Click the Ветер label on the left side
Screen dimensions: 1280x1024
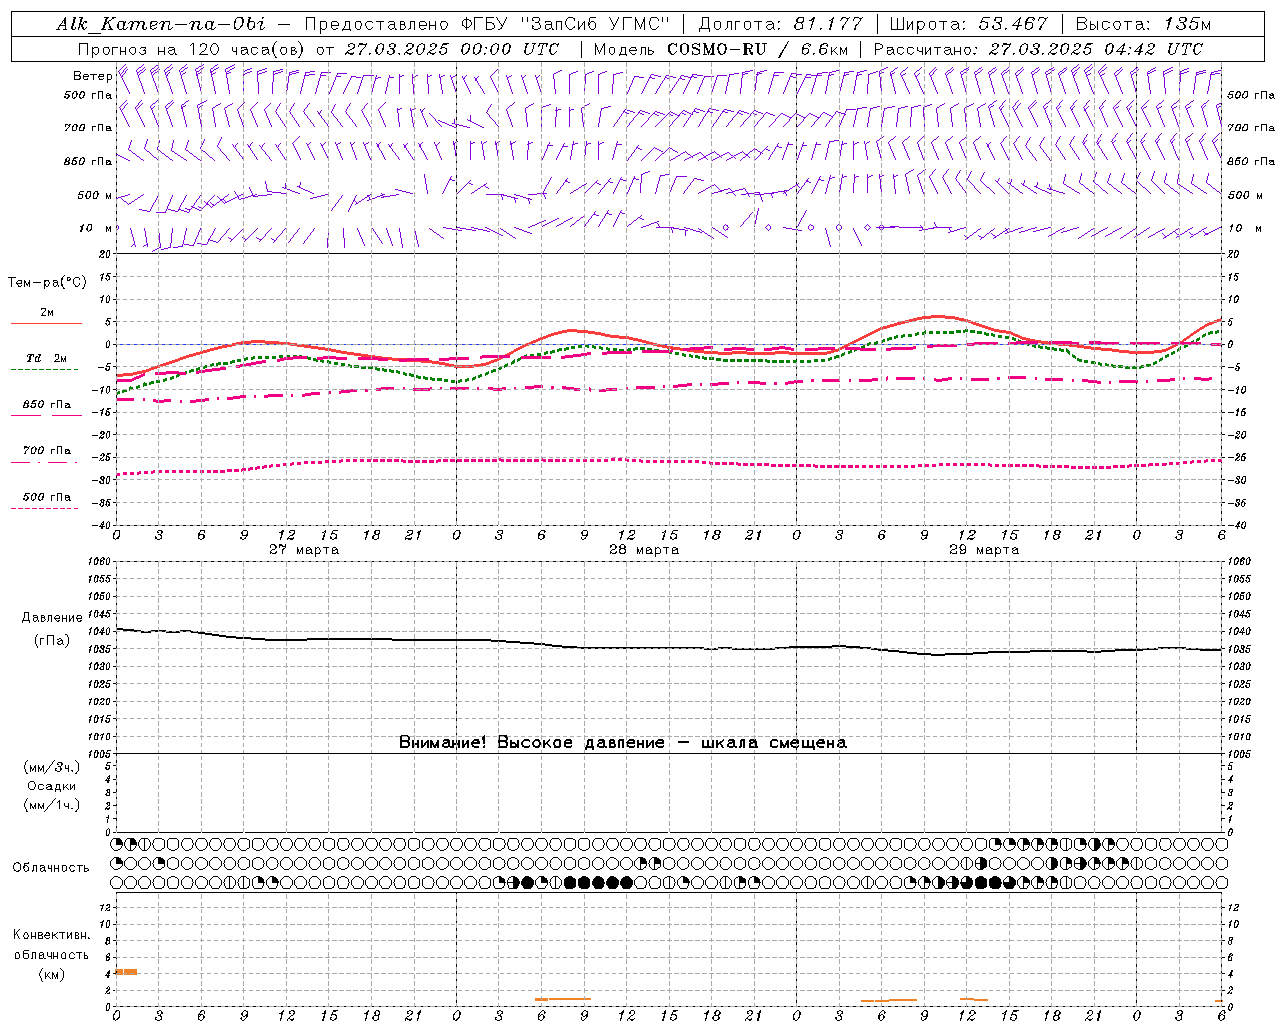93,76
